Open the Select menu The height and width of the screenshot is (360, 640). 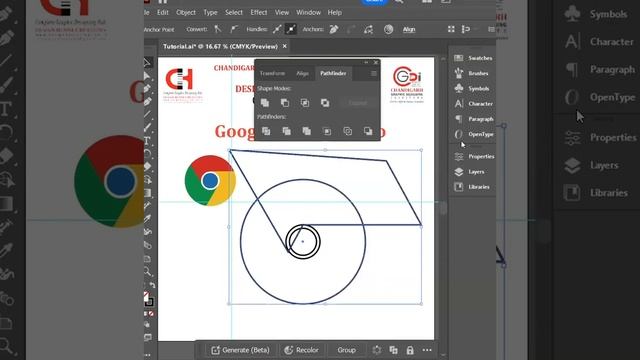click(x=234, y=13)
